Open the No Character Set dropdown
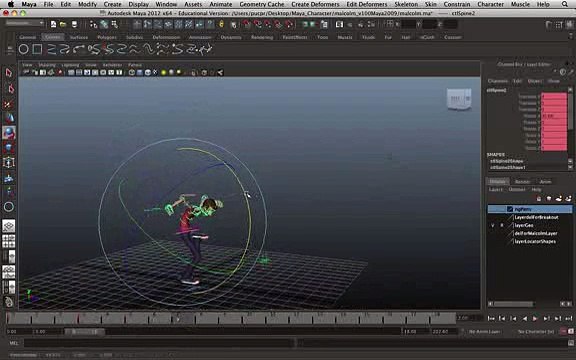This screenshot has height=360, width=576. [536, 331]
